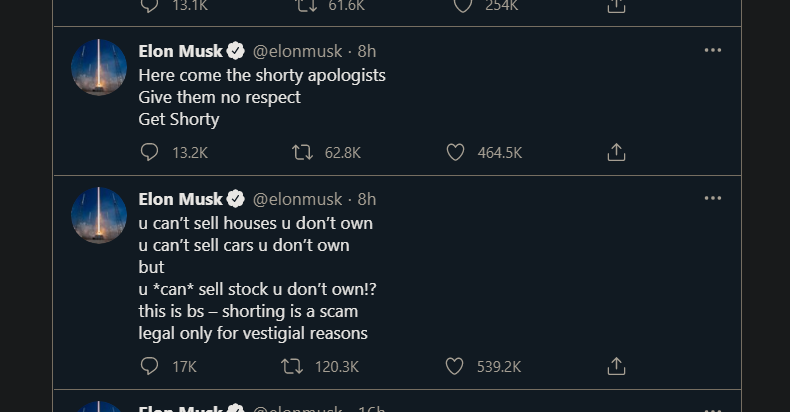Click Elon Musk name on "sell houses" tweet
This screenshot has height=412, width=790.
pos(180,199)
